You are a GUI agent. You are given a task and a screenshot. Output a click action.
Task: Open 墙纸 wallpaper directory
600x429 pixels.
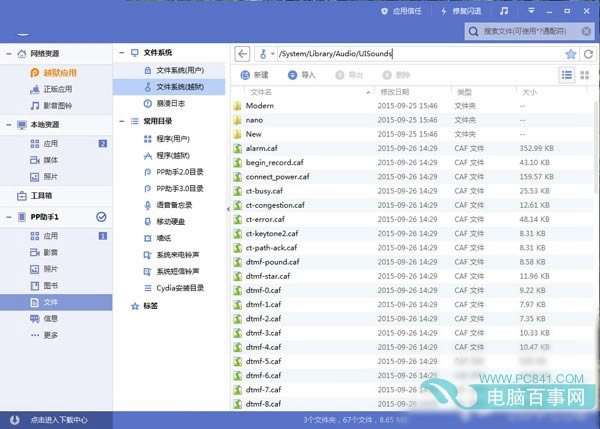(x=158, y=238)
